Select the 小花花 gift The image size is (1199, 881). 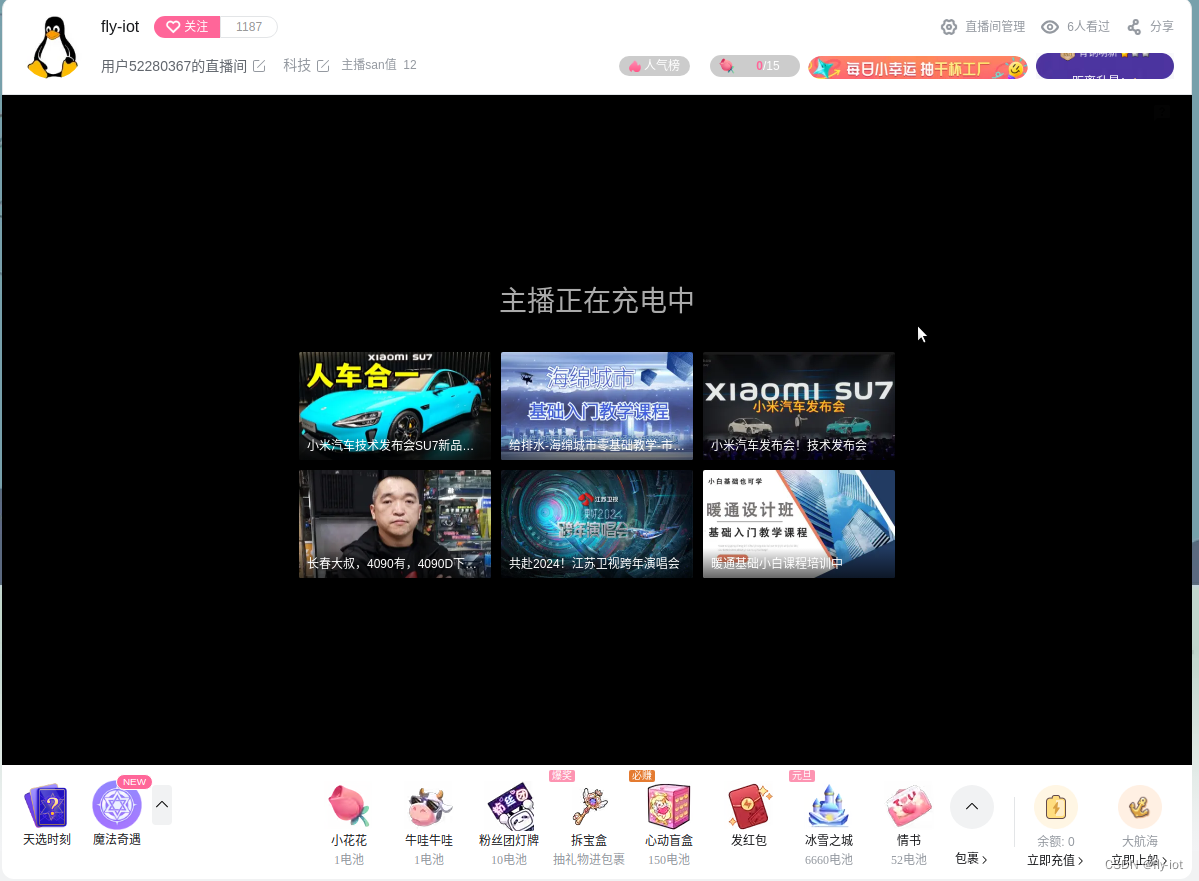[349, 825]
